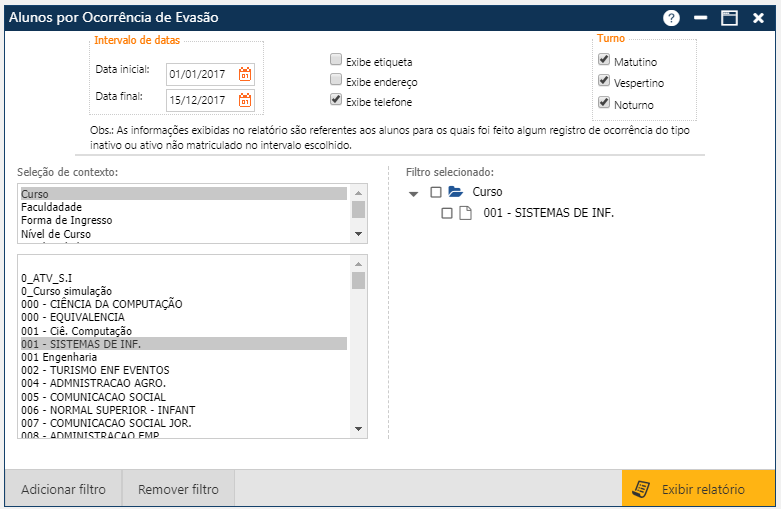
Task: Enable the Exibe etiqueta checkbox
Action: tap(337, 60)
